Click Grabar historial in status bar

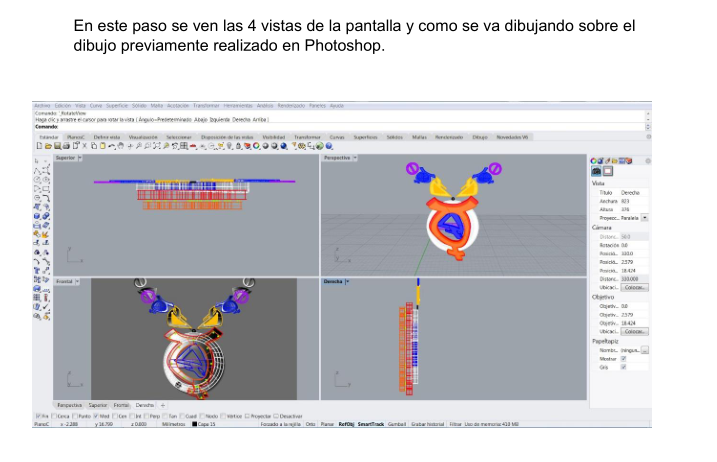click(428, 424)
